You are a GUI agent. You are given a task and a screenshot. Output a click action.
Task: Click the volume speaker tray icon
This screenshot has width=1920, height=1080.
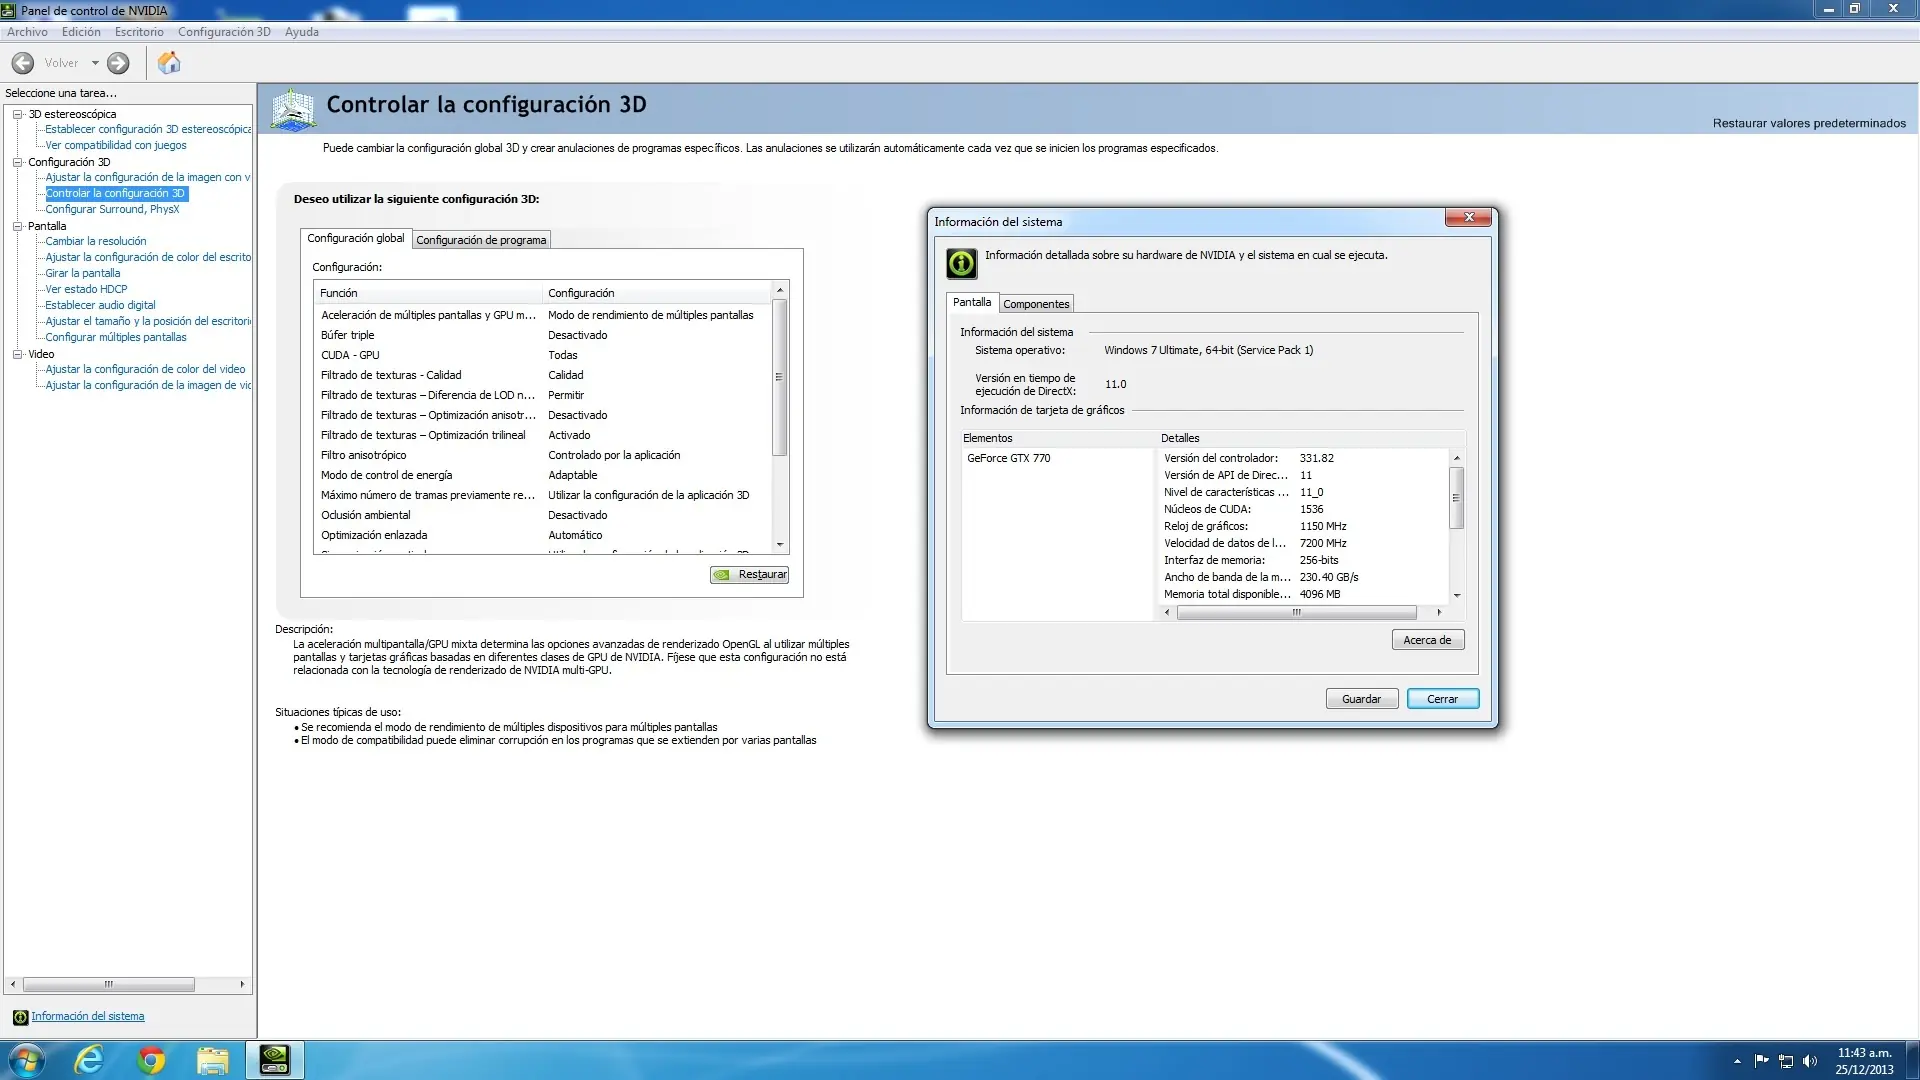[1809, 1061]
